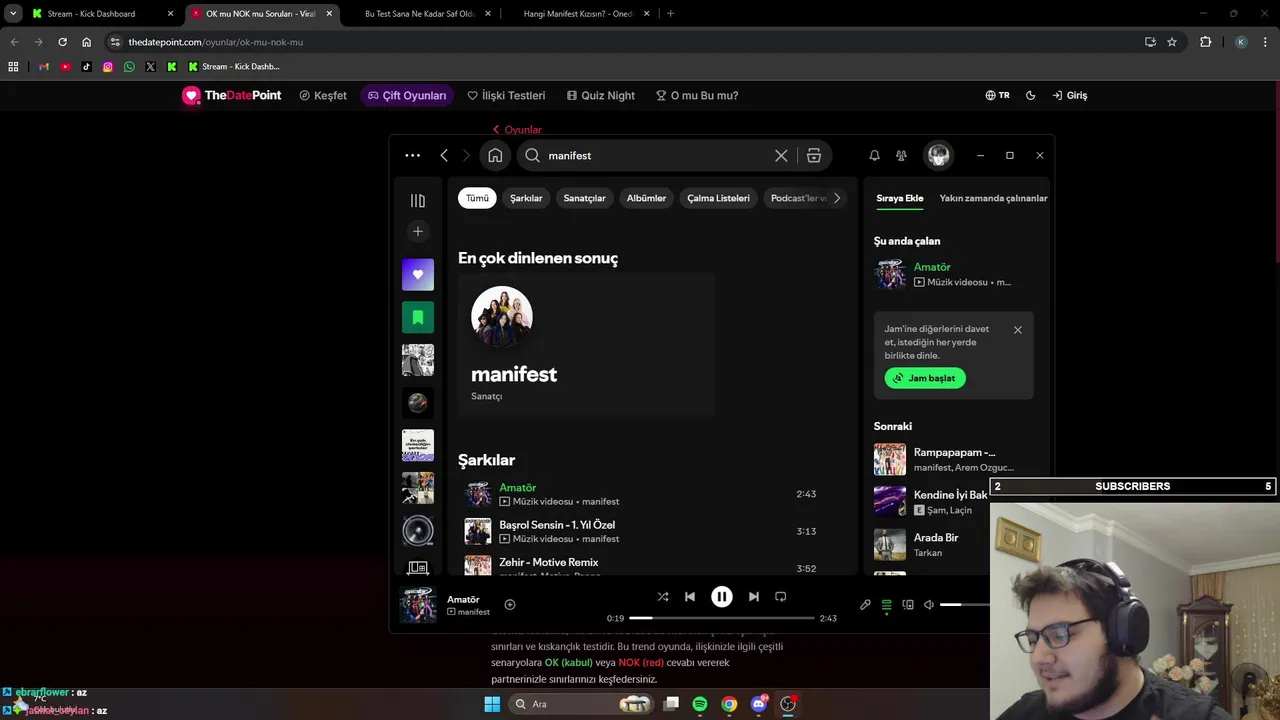Open Quiz Night on TheDatePoint navbar
Image resolution: width=1280 pixels, height=720 pixels.
601,96
